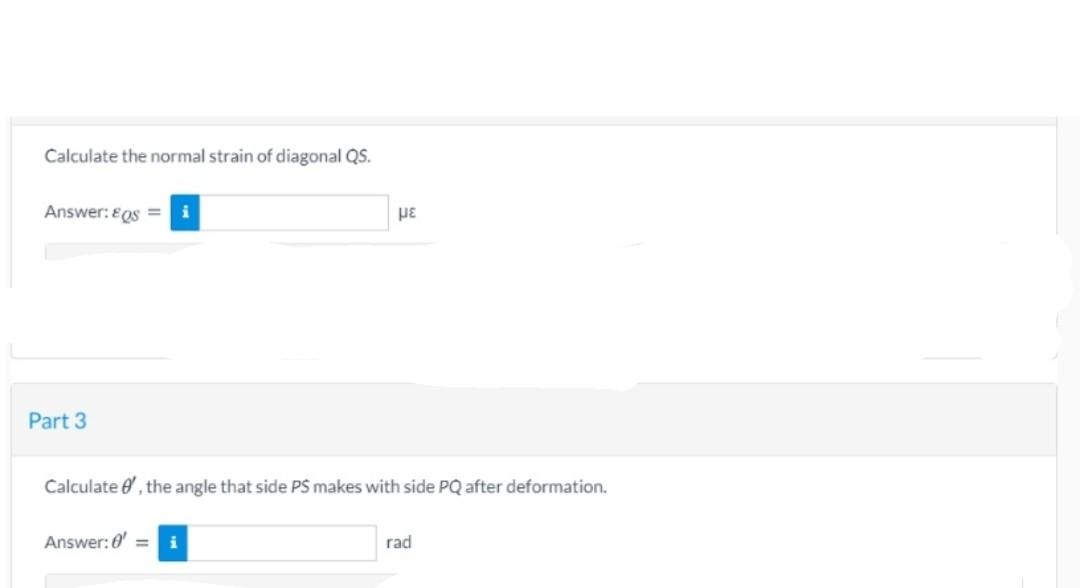Select the Part 3 heading
Screen dimensions: 1080x588
(57, 421)
